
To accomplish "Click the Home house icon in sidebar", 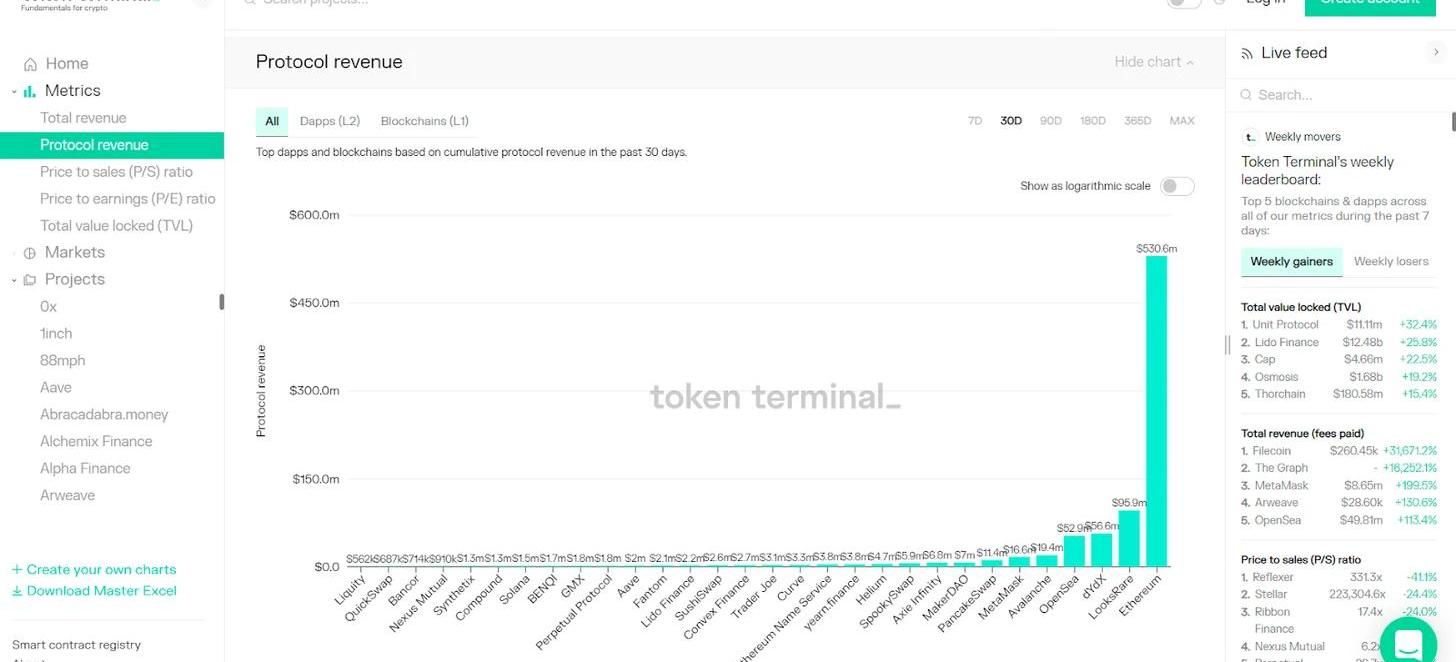I will (30, 64).
